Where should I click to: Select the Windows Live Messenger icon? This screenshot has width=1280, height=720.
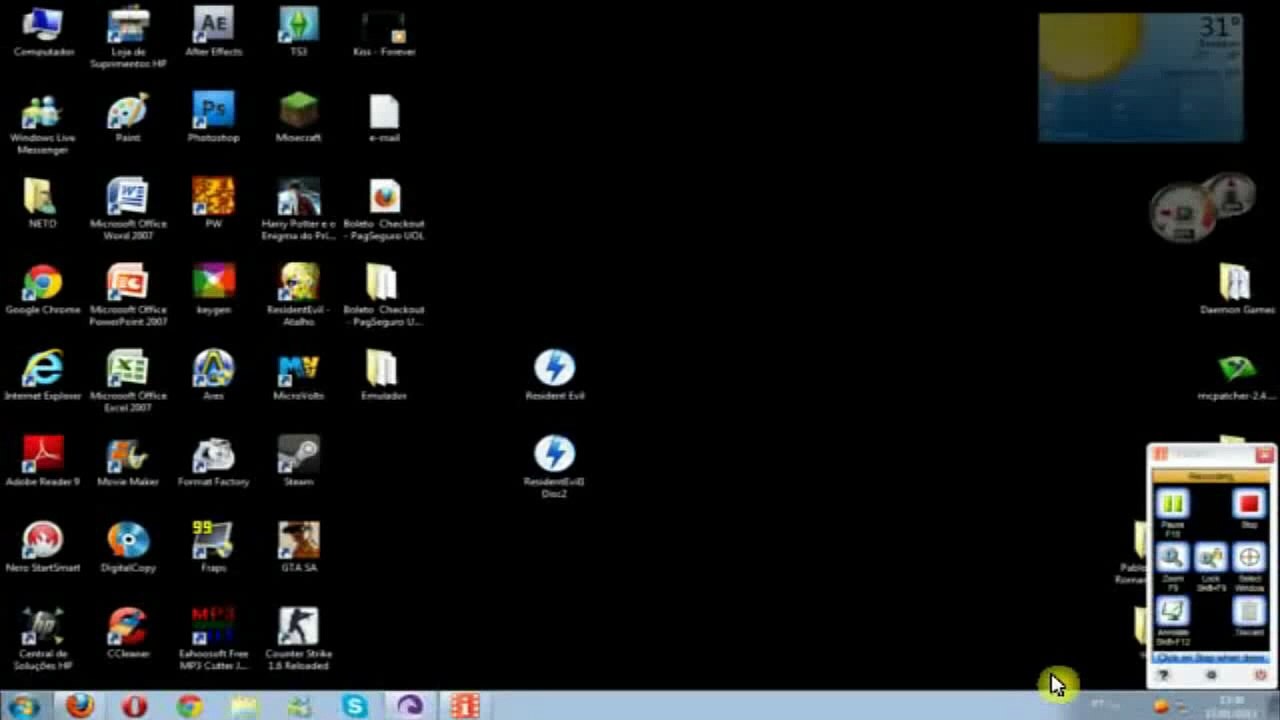(x=43, y=124)
